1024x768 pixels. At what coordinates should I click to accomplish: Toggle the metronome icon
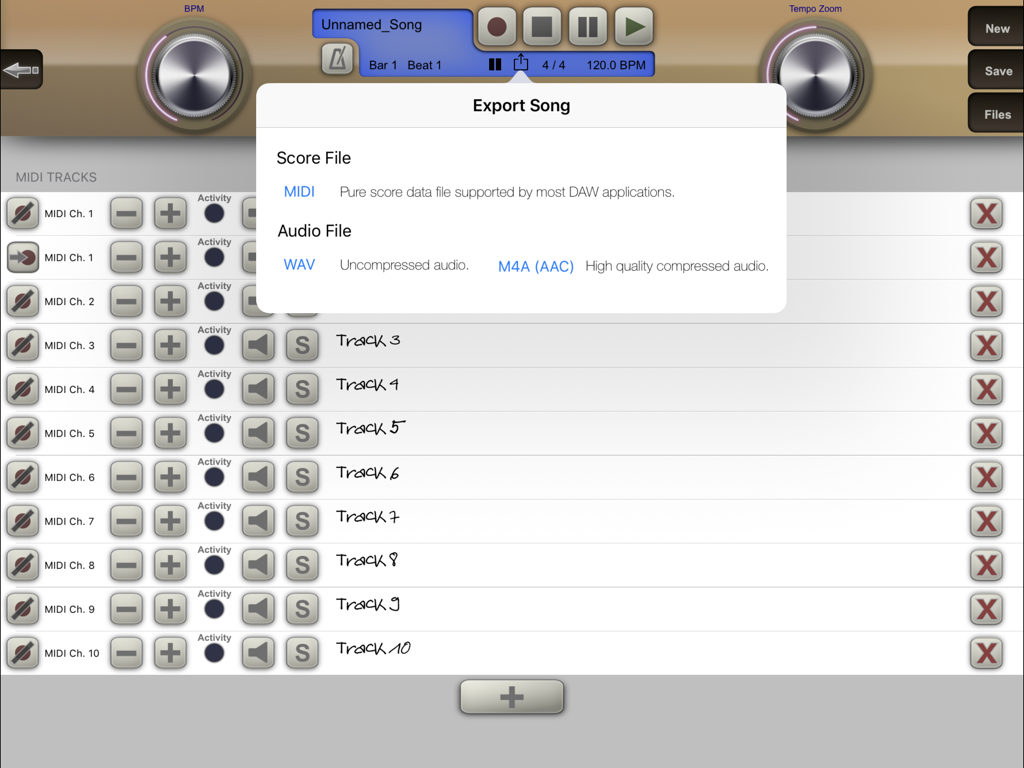click(338, 60)
